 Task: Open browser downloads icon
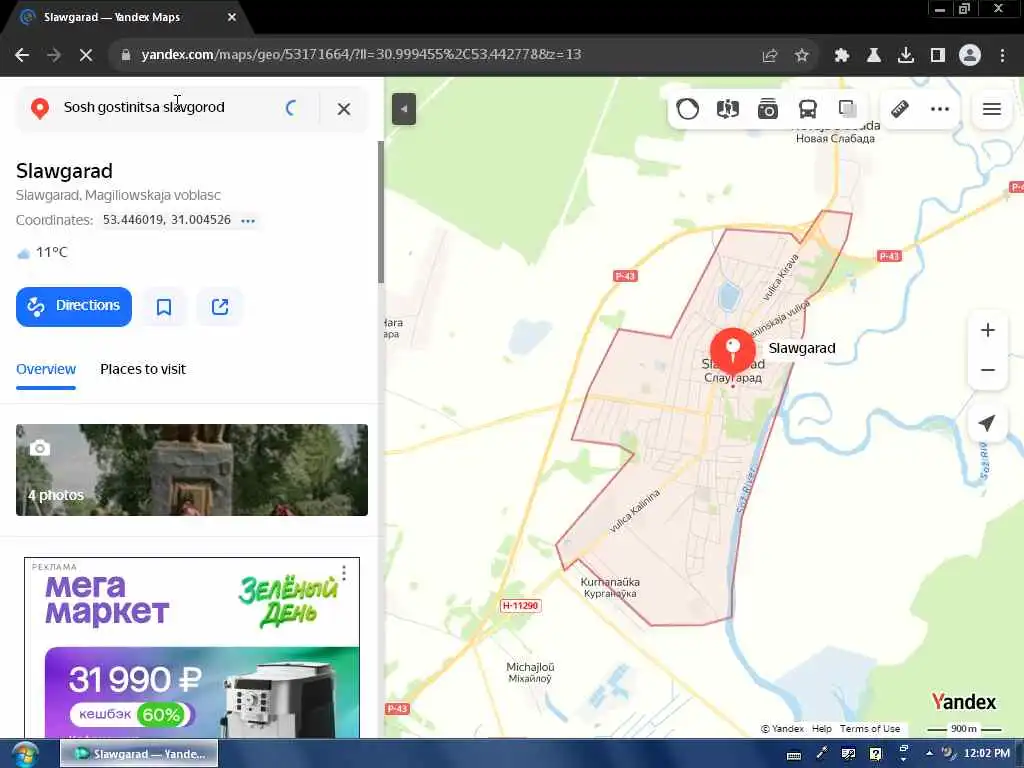pyautogui.click(x=906, y=55)
